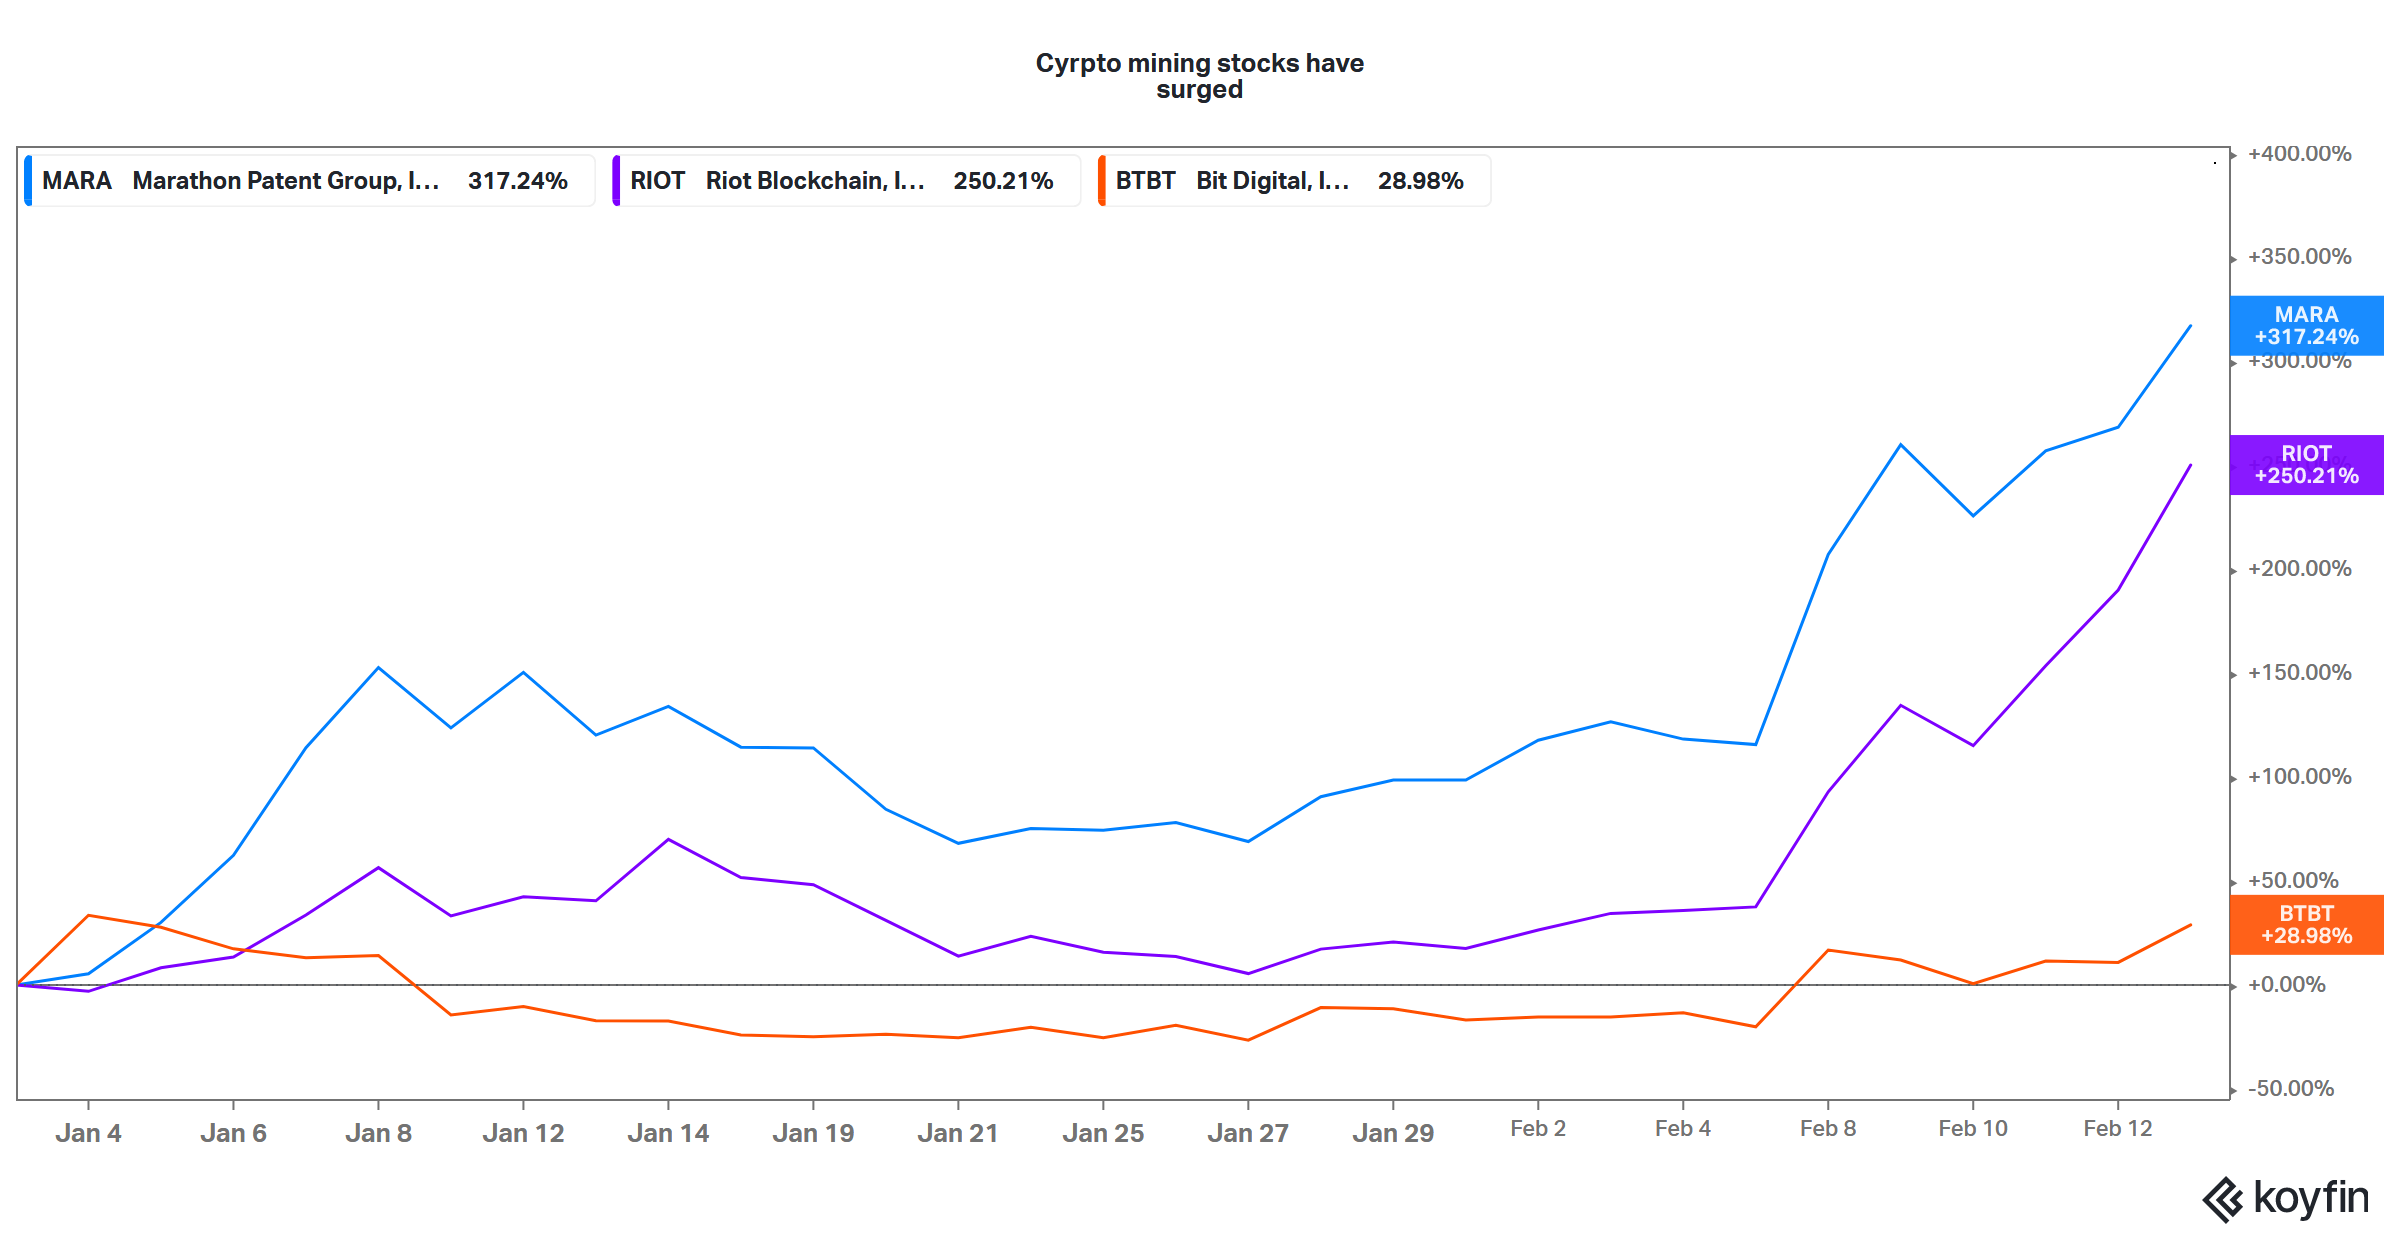
Task: Click the BTBT Bit Digital legend item
Action: 1294,181
